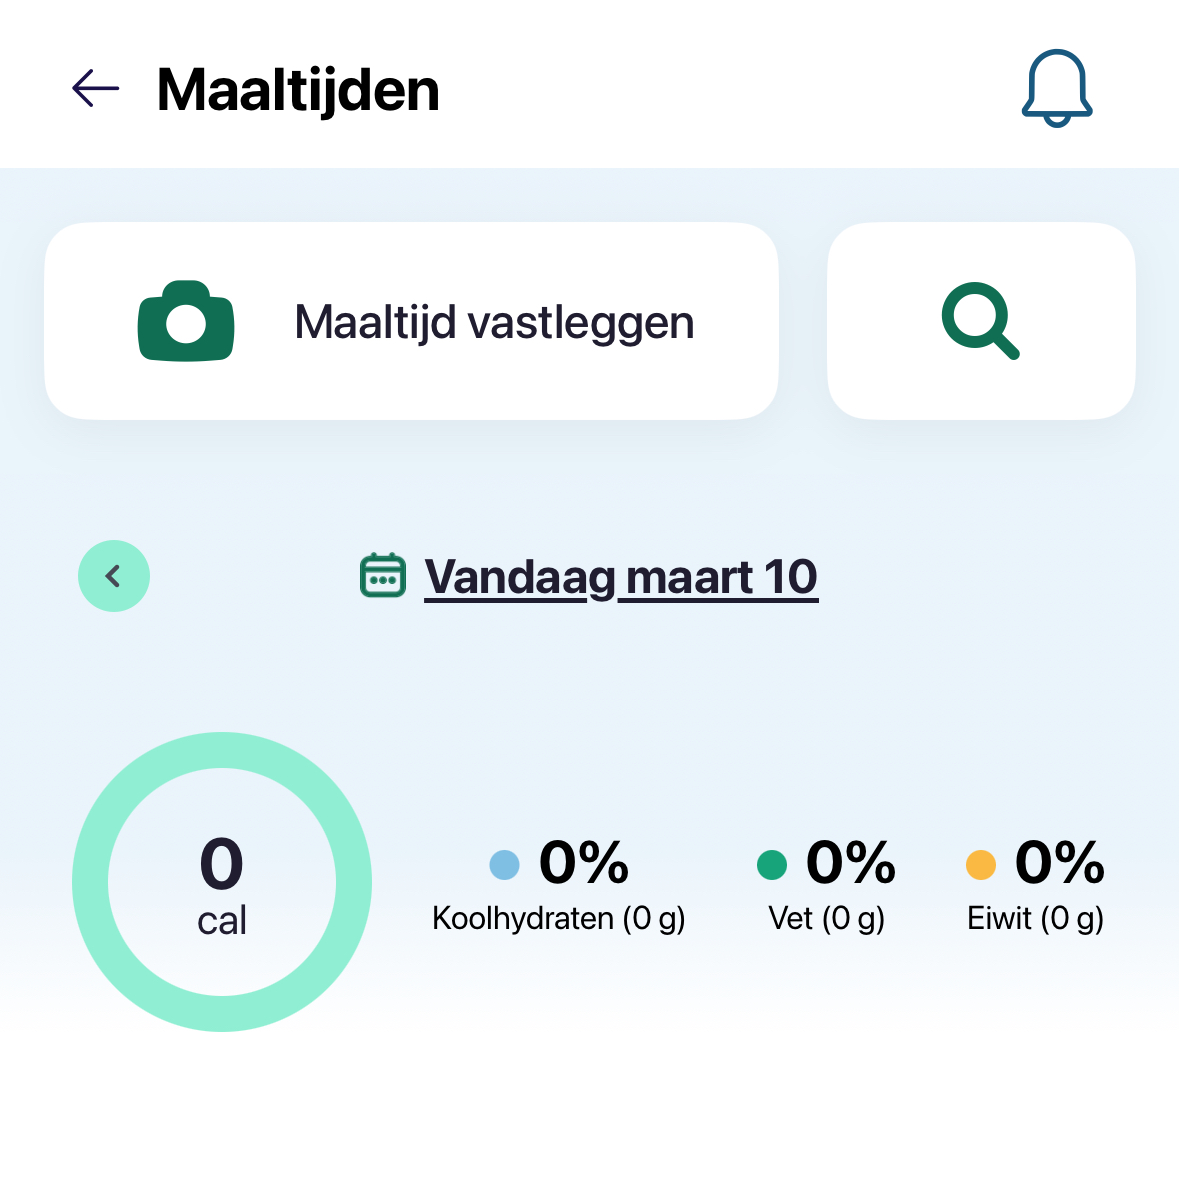The height and width of the screenshot is (1195, 1179).
Task: Click the 'Koolhydraten (0 g)' label
Action: coord(559,918)
